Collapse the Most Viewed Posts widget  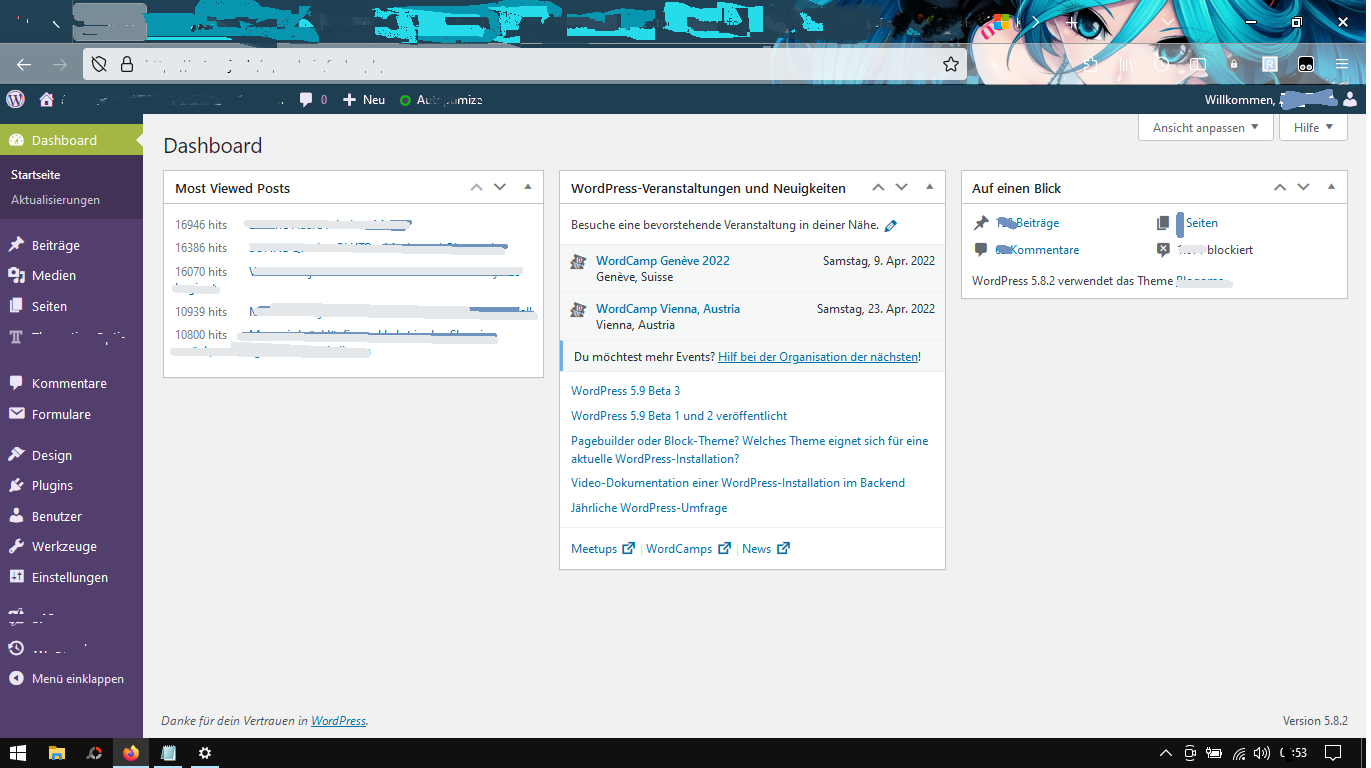pos(528,187)
